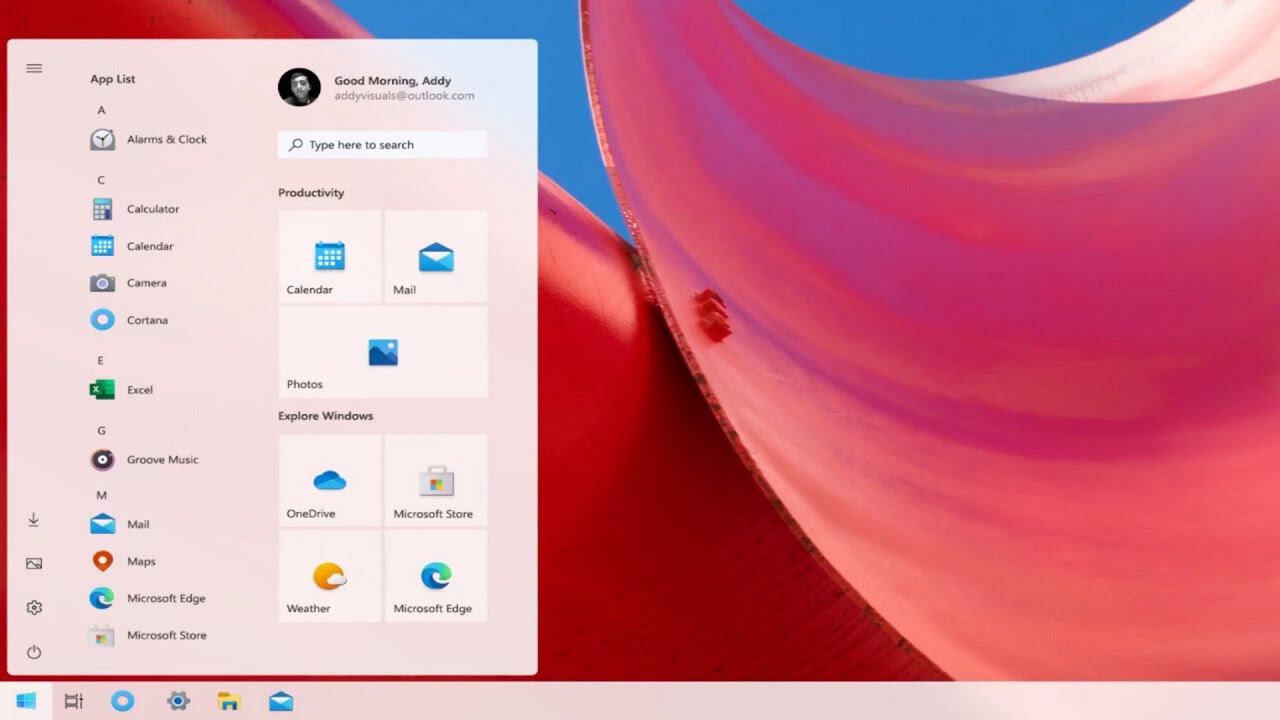The width and height of the screenshot is (1280, 720).
Task: Open Maps from the app list
Action: point(123,561)
